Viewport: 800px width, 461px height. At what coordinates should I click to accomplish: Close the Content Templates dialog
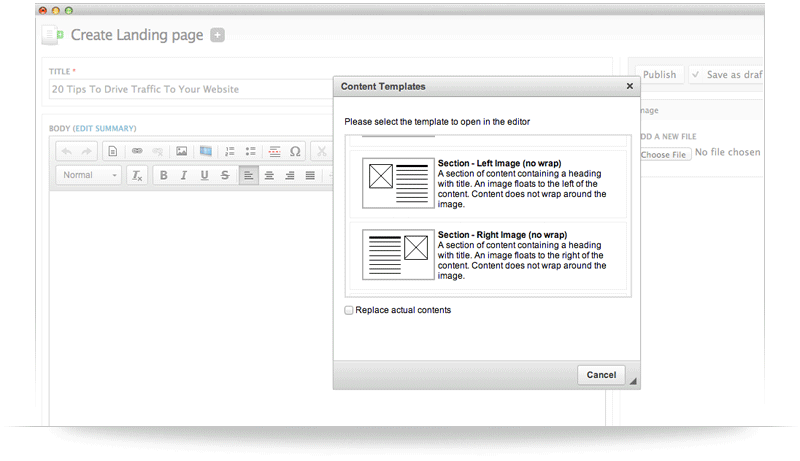(x=630, y=86)
